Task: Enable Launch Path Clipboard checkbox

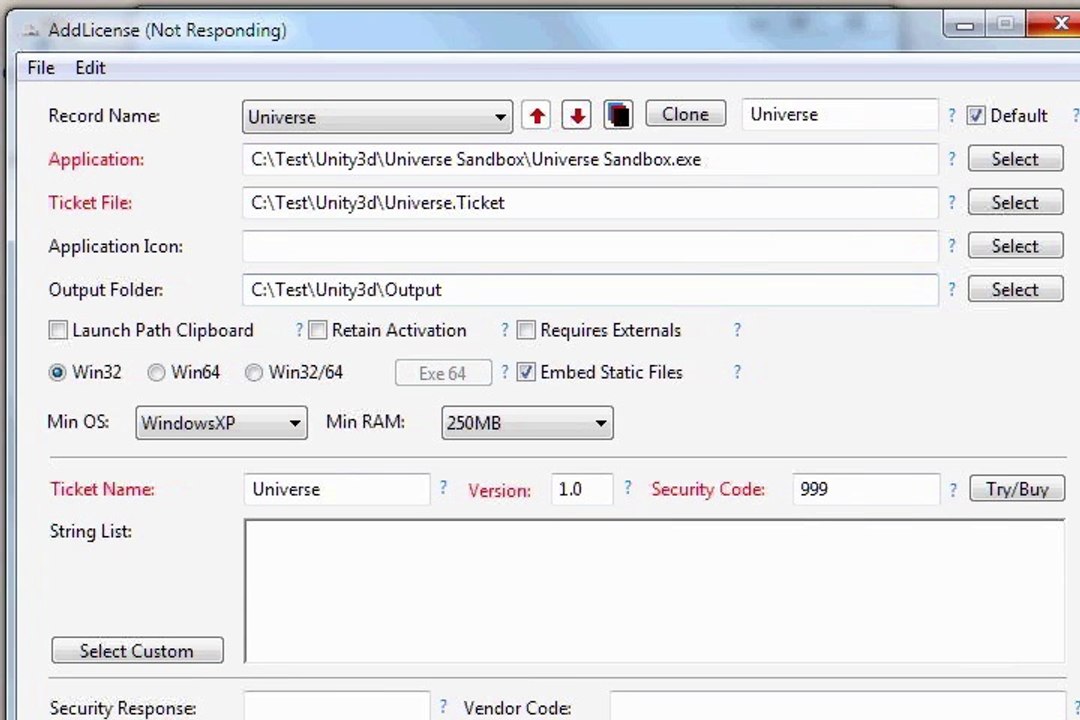Action: [58, 330]
